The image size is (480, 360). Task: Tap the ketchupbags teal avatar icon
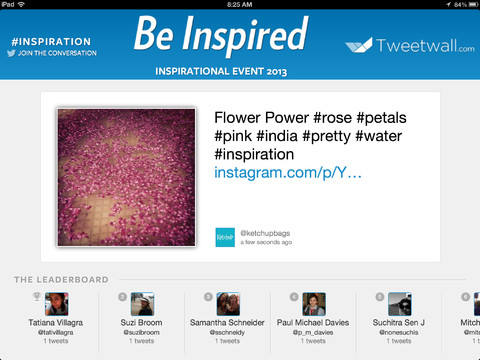tap(225, 237)
